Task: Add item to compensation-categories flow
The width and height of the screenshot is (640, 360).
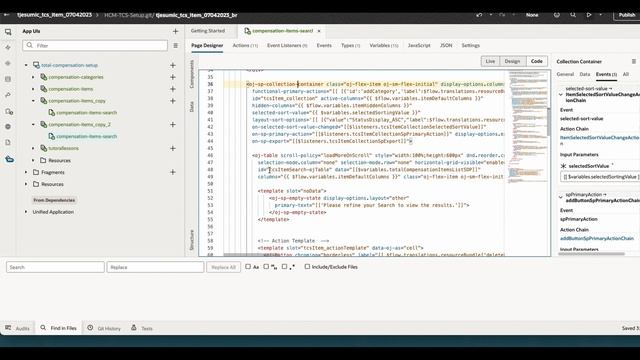Action: (173, 77)
